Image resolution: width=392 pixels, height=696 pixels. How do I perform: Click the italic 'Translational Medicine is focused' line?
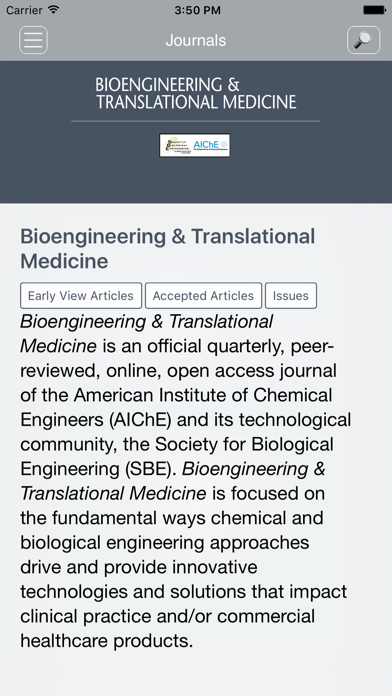click(172, 494)
